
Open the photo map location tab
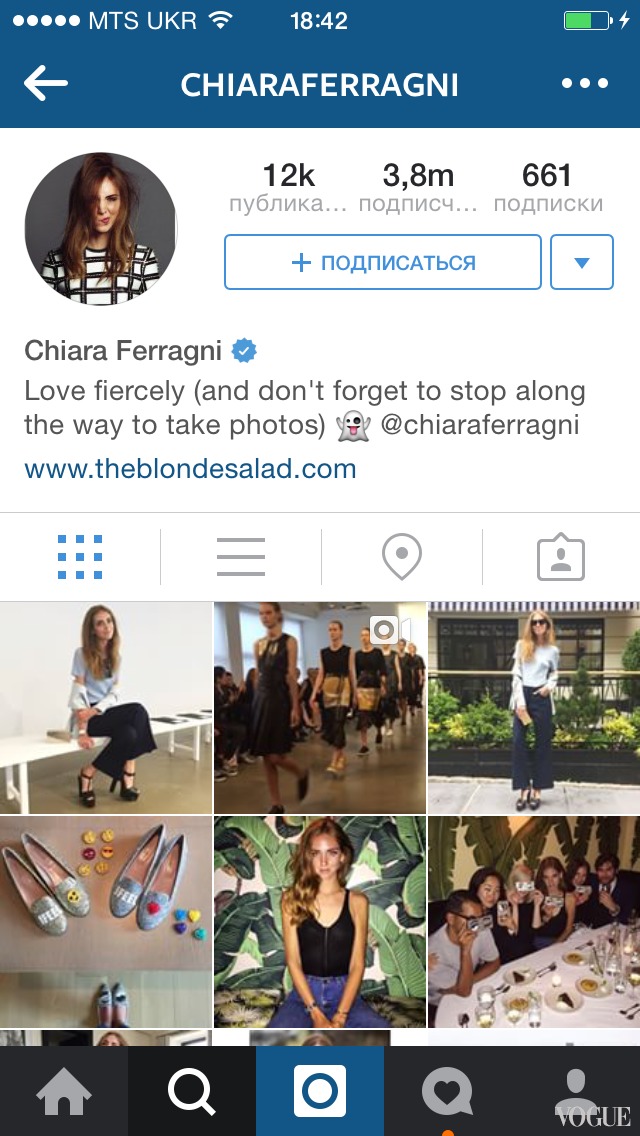click(x=402, y=556)
